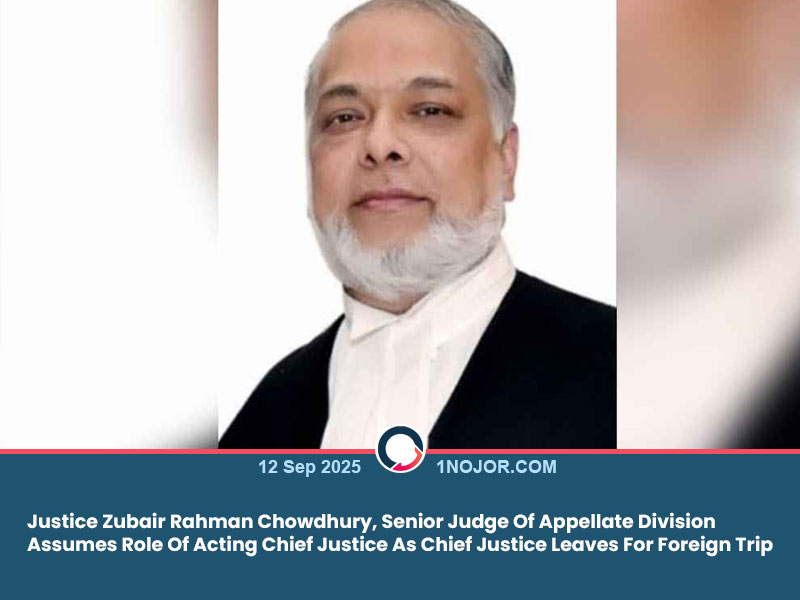Viewport: 800px width, 600px height.
Task: Click the word 'Chowdhury' in the headline
Action: (x=316, y=521)
